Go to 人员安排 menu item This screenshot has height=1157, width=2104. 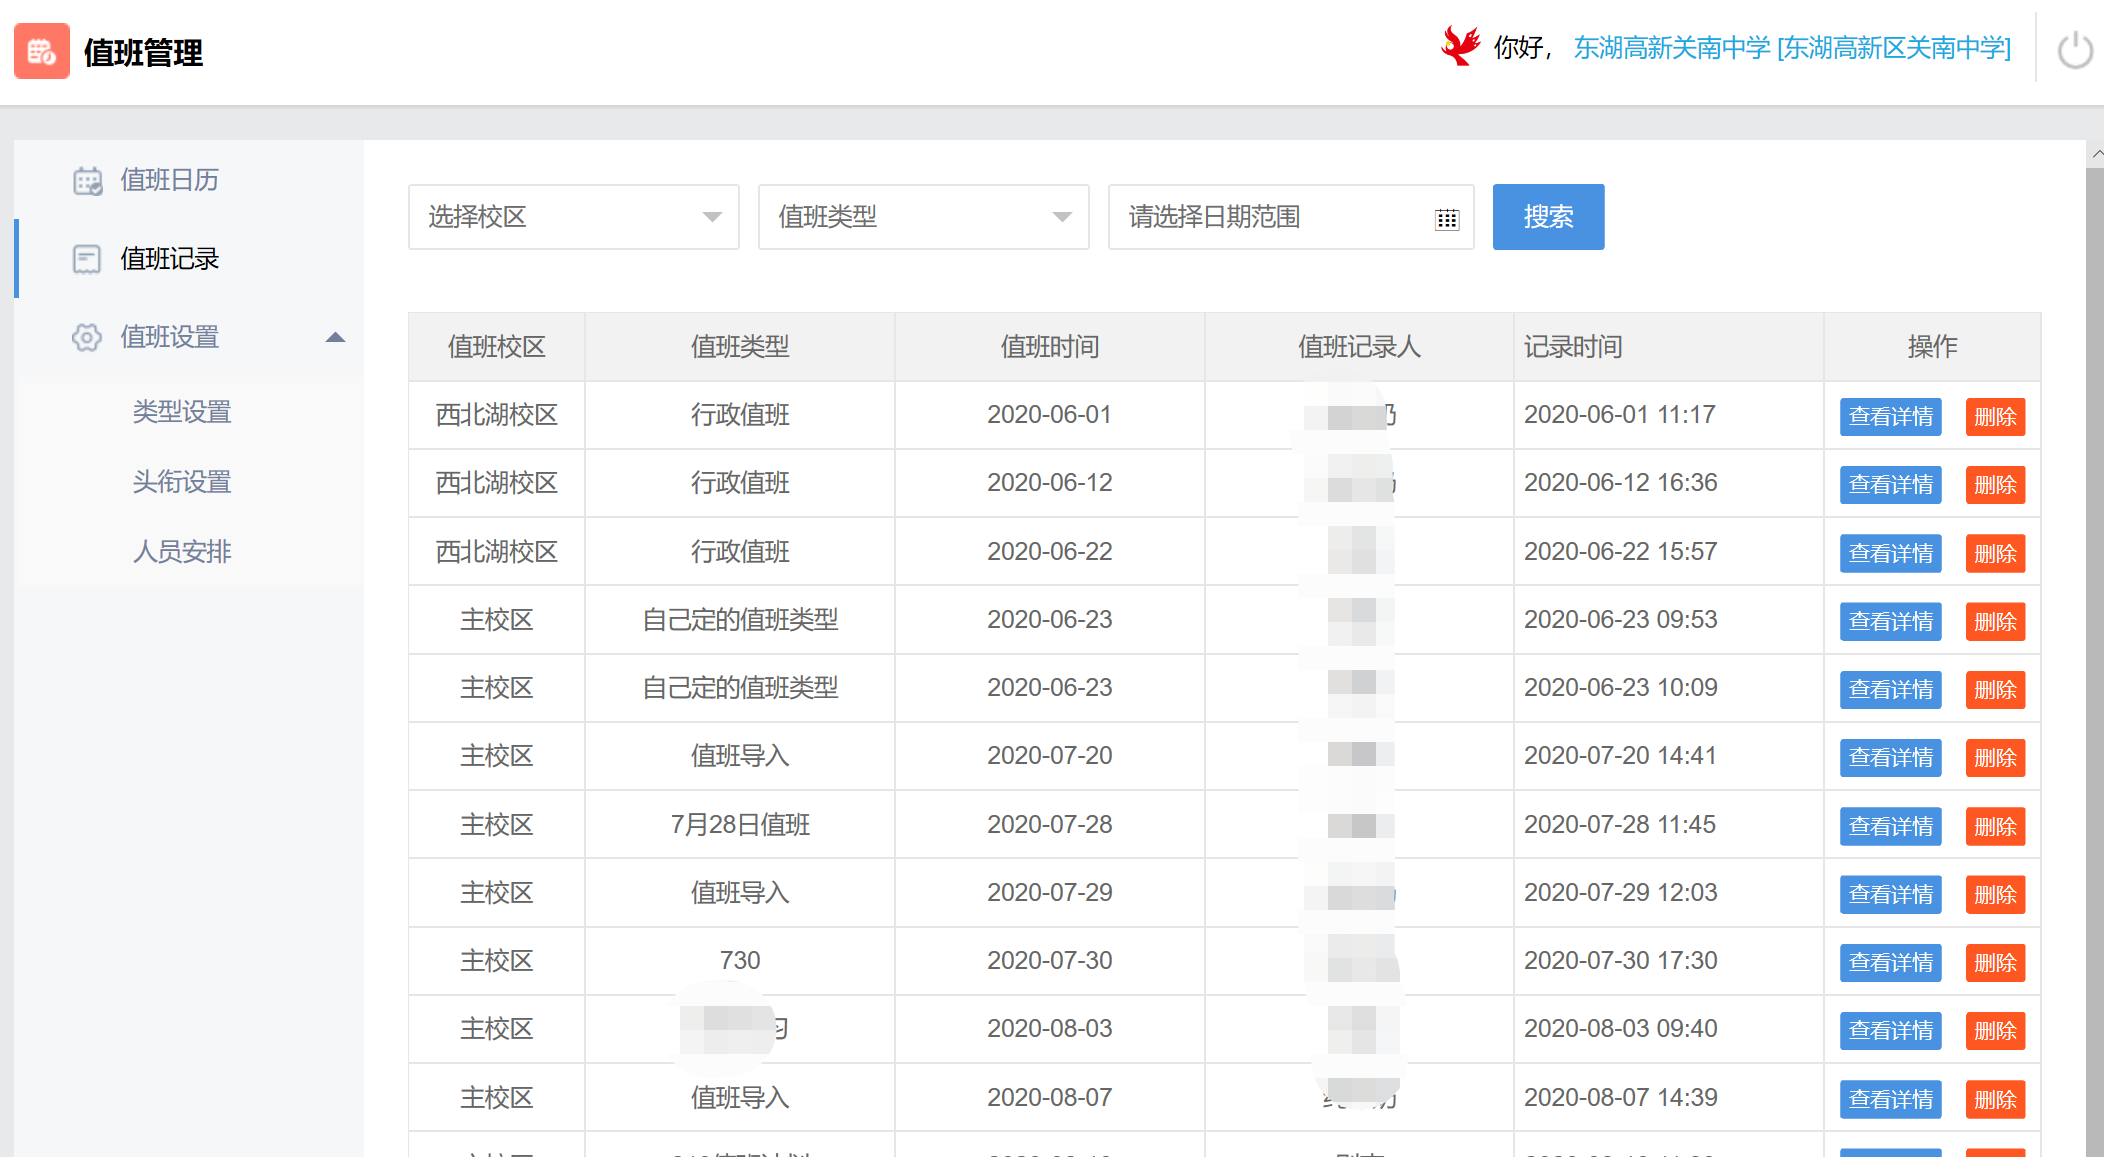pos(182,552)
